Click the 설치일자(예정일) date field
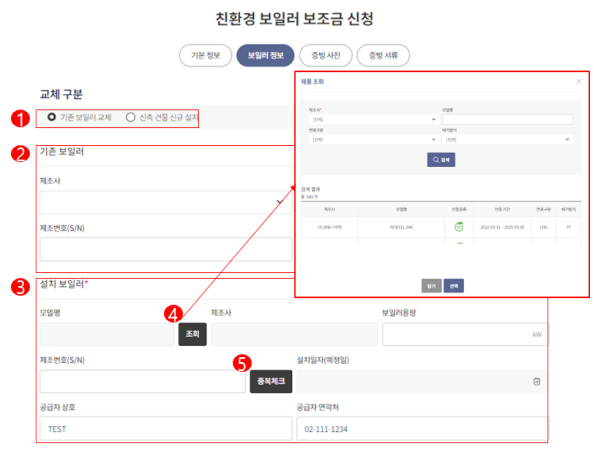Viewport: 594px width, 455px height. coord(422,382)
